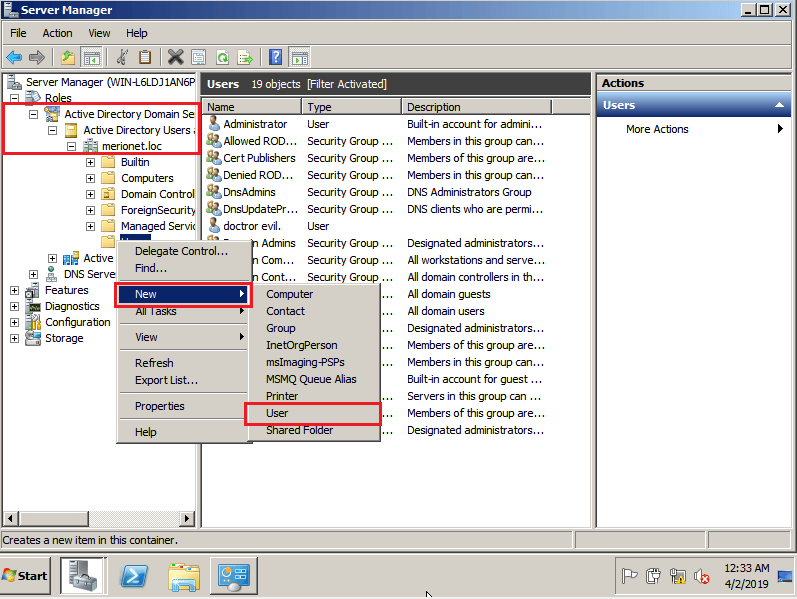Collapse the merionet.loc domain node
The image size is (797, 599).
tap(72, 146)
